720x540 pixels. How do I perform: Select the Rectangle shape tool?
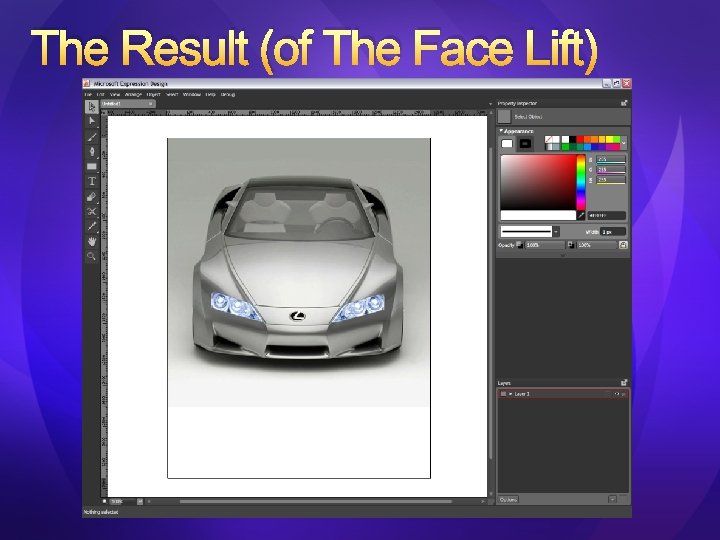tap(92, 166)
